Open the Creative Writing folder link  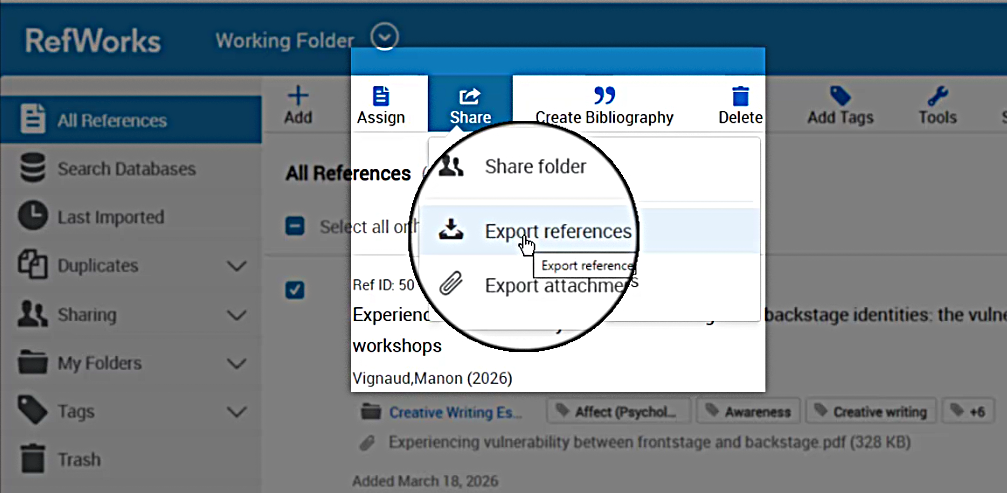[x=455, y=412]
